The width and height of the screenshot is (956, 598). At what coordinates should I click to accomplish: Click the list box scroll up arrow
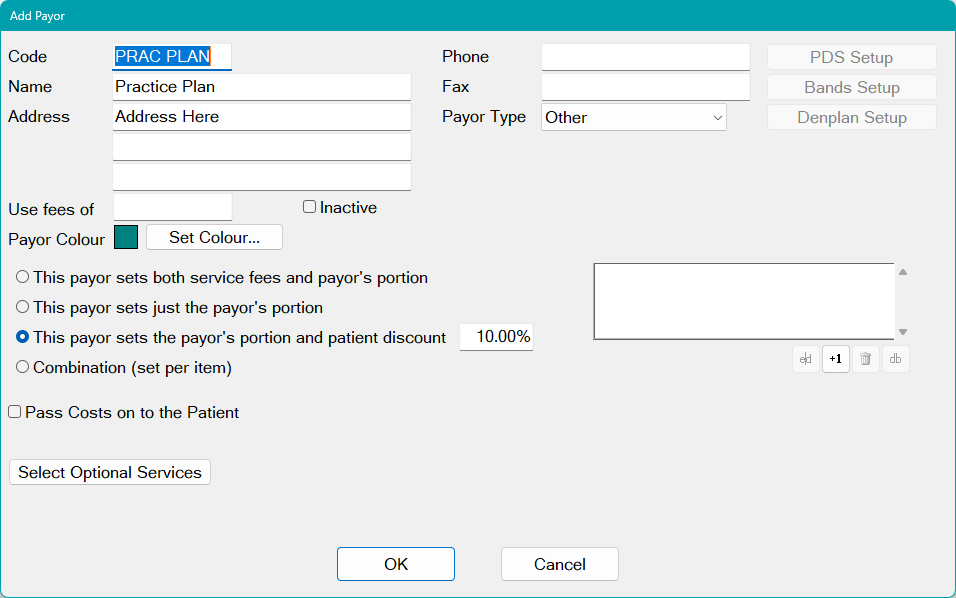(903, 272)
